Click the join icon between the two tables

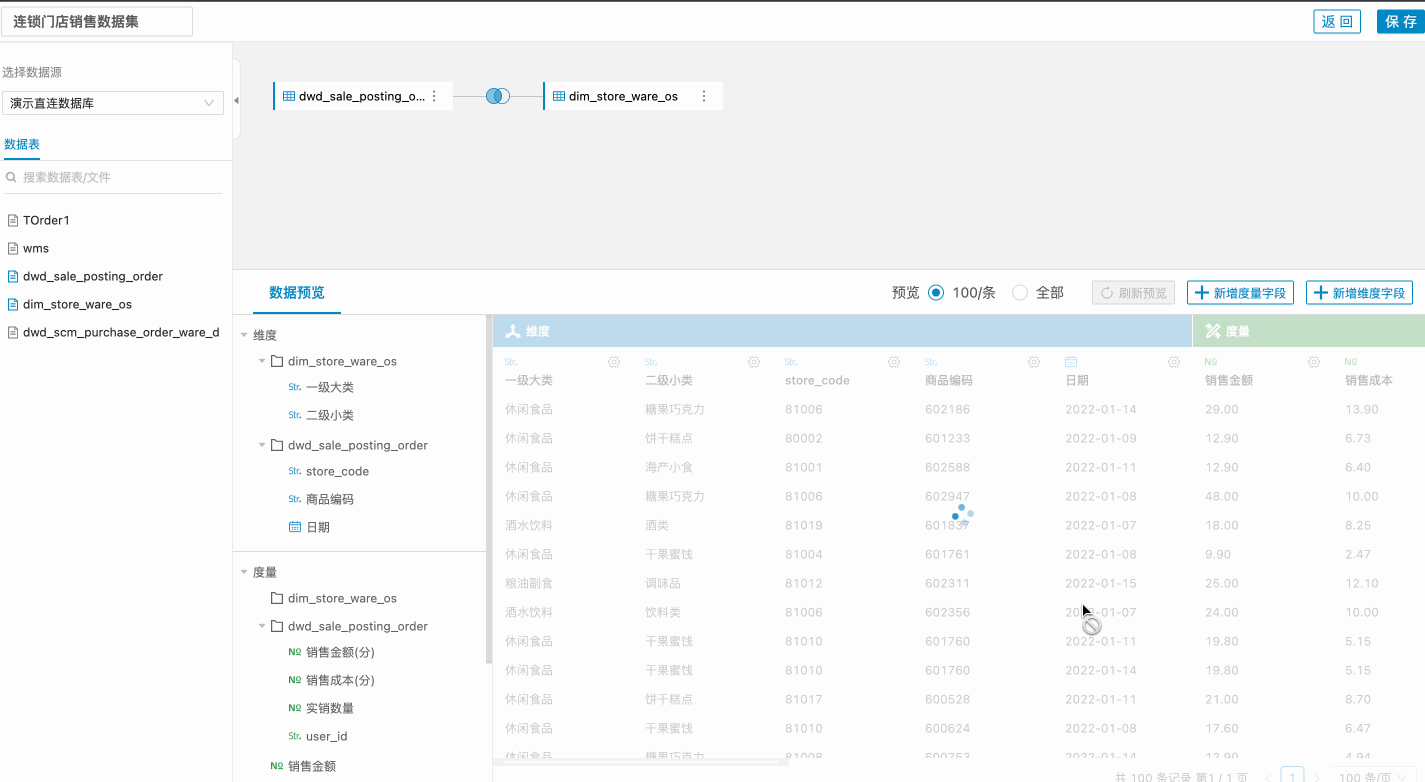[x=498, y=96]
